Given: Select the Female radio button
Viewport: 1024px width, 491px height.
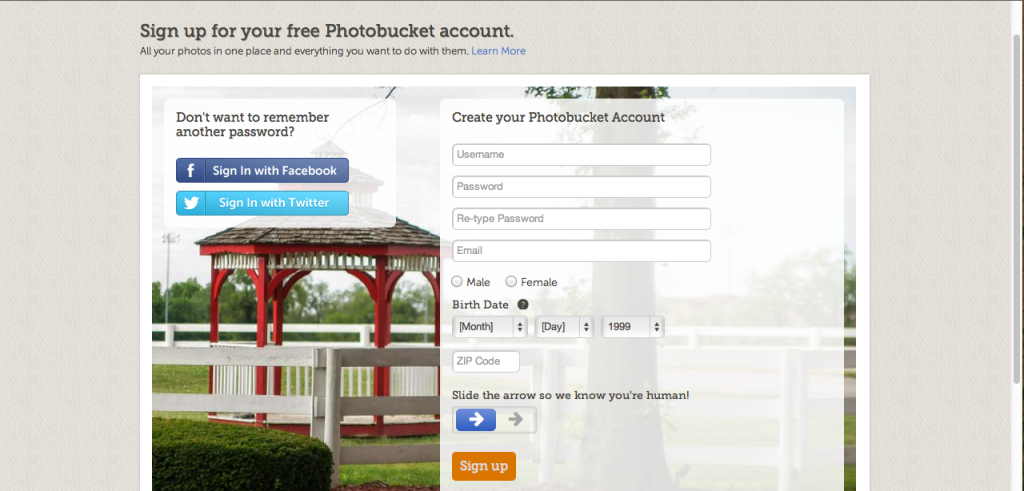Looking at the screenshot, I should pyautogui.click(x=511, y=281).
